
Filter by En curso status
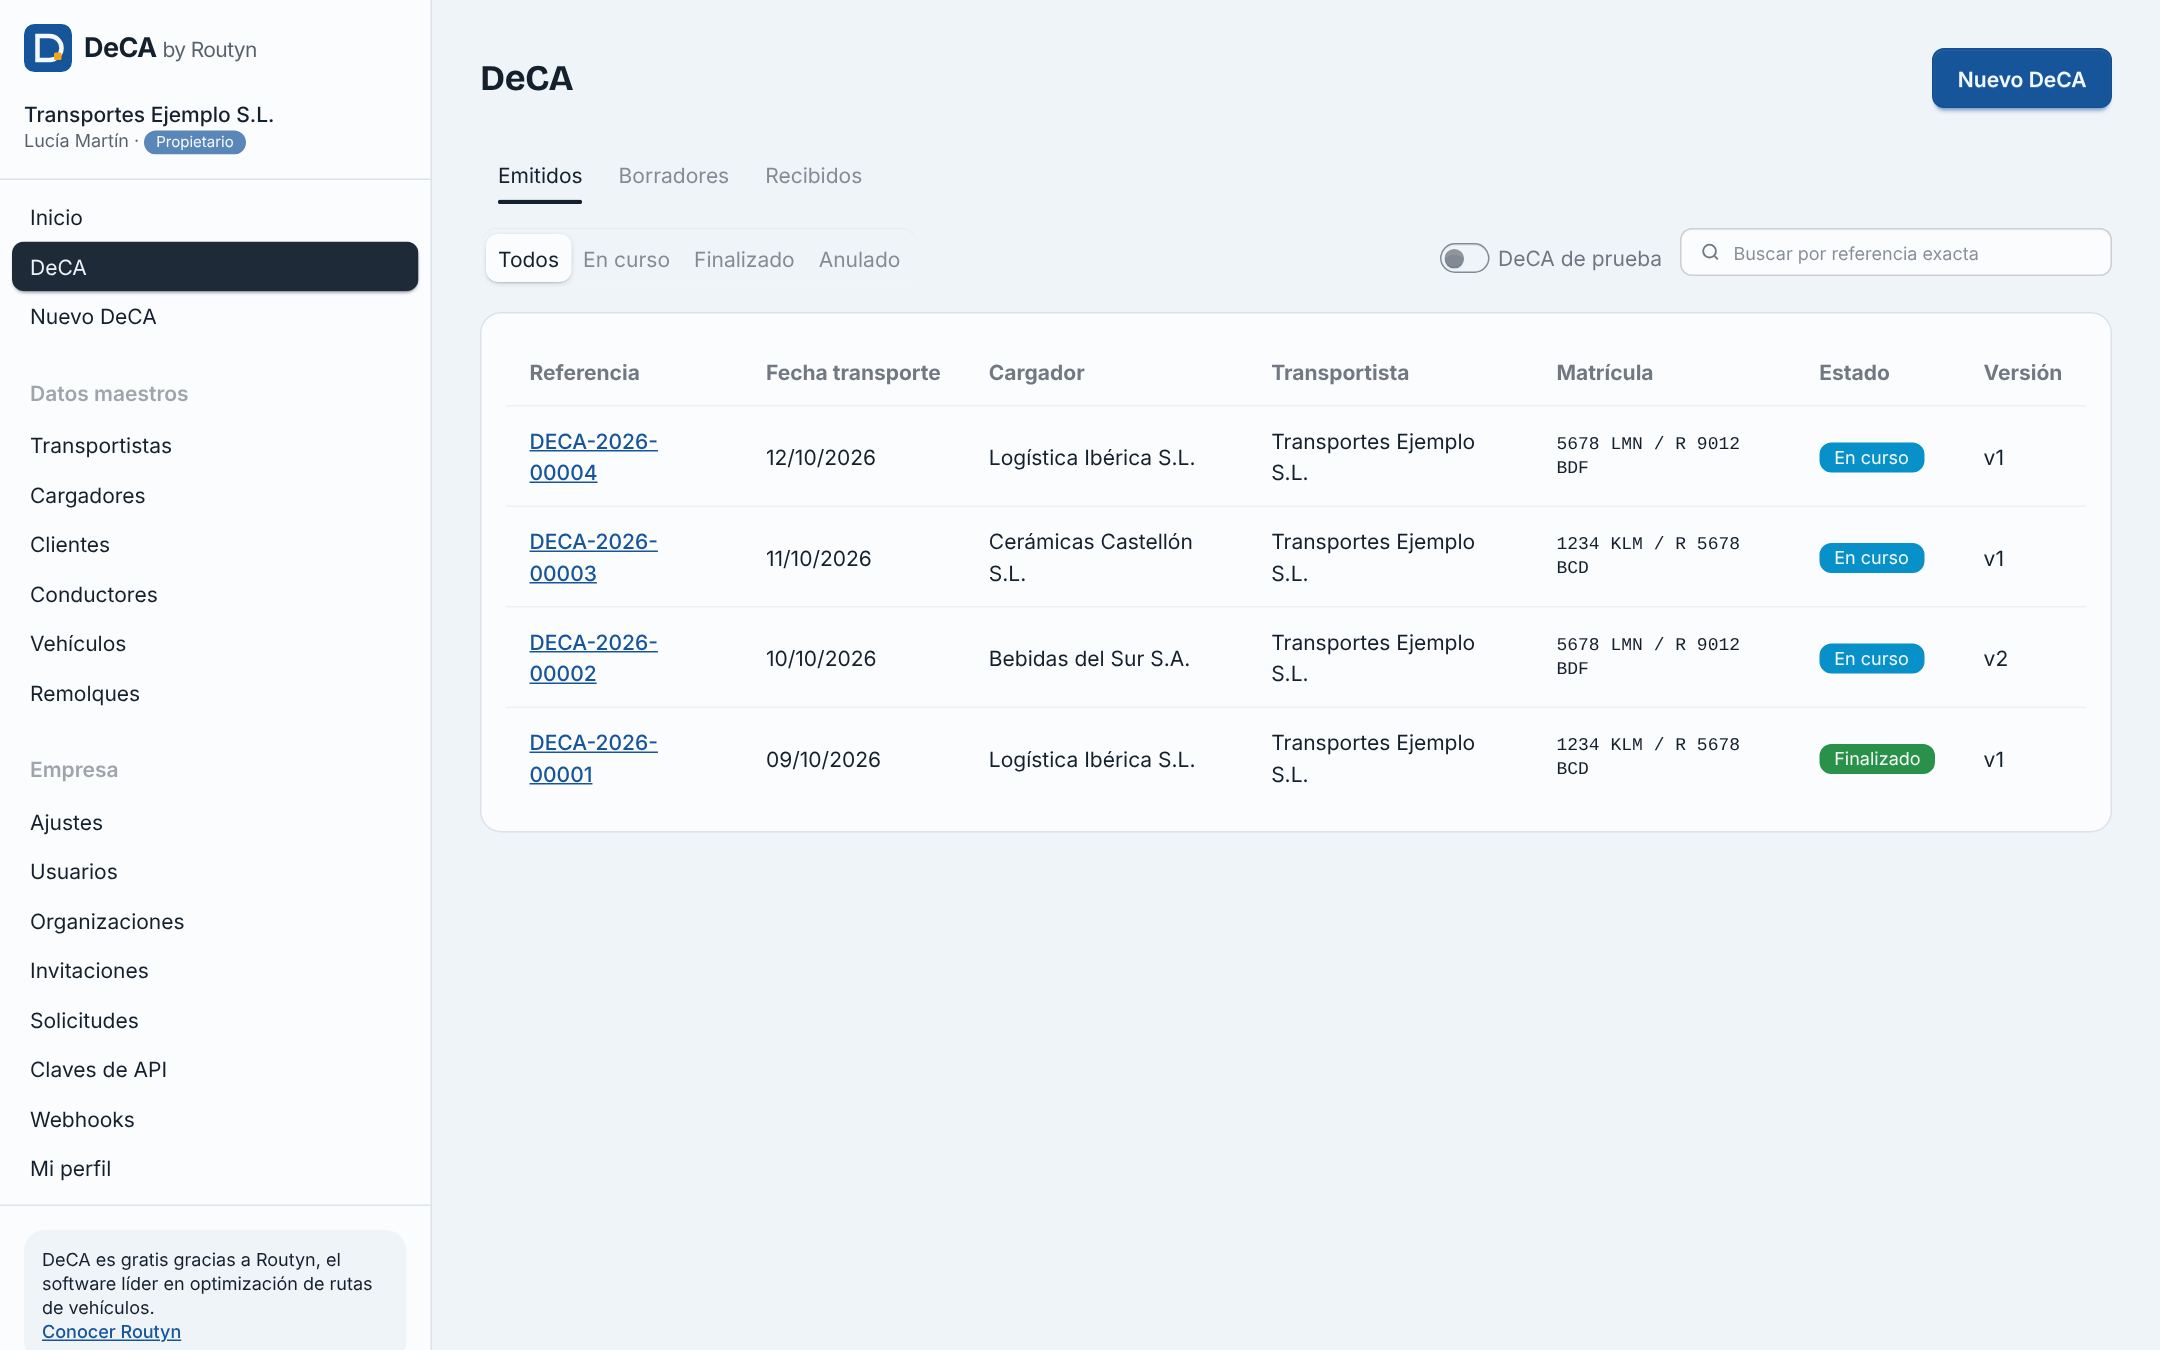pos(626,260)
